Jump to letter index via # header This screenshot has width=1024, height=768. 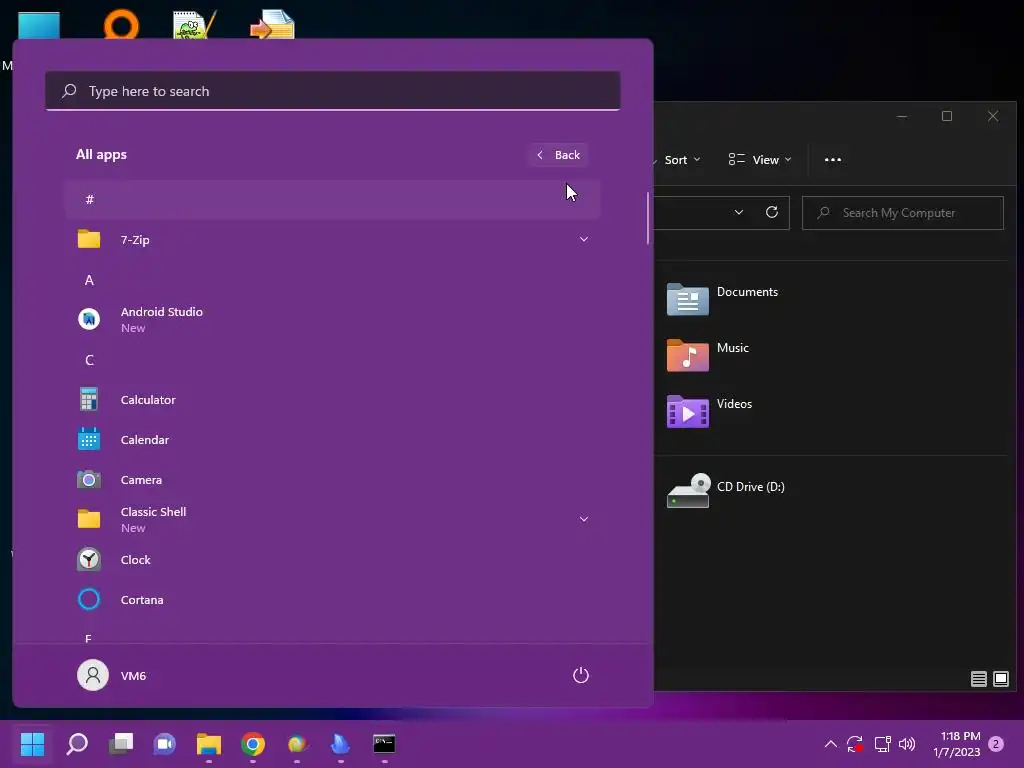[332, 199]
